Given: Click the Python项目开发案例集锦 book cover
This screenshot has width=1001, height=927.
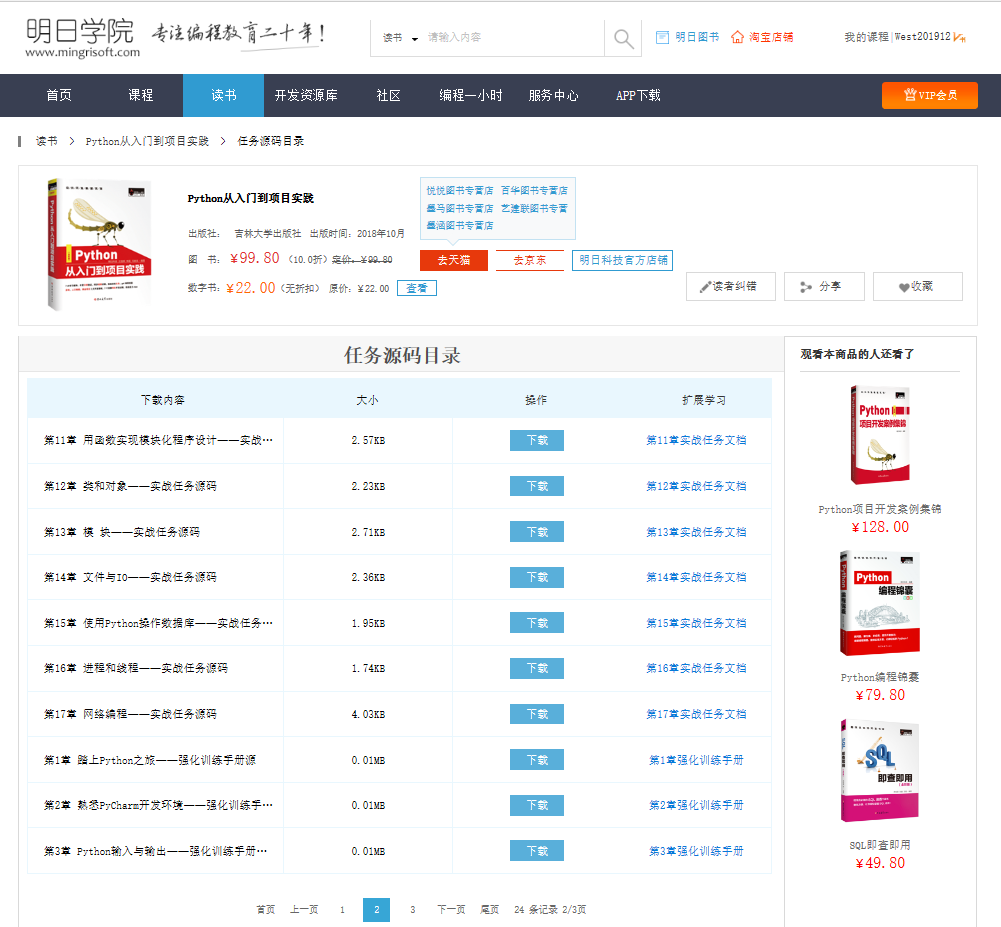Looking at the screenshot, I should 880,435.
